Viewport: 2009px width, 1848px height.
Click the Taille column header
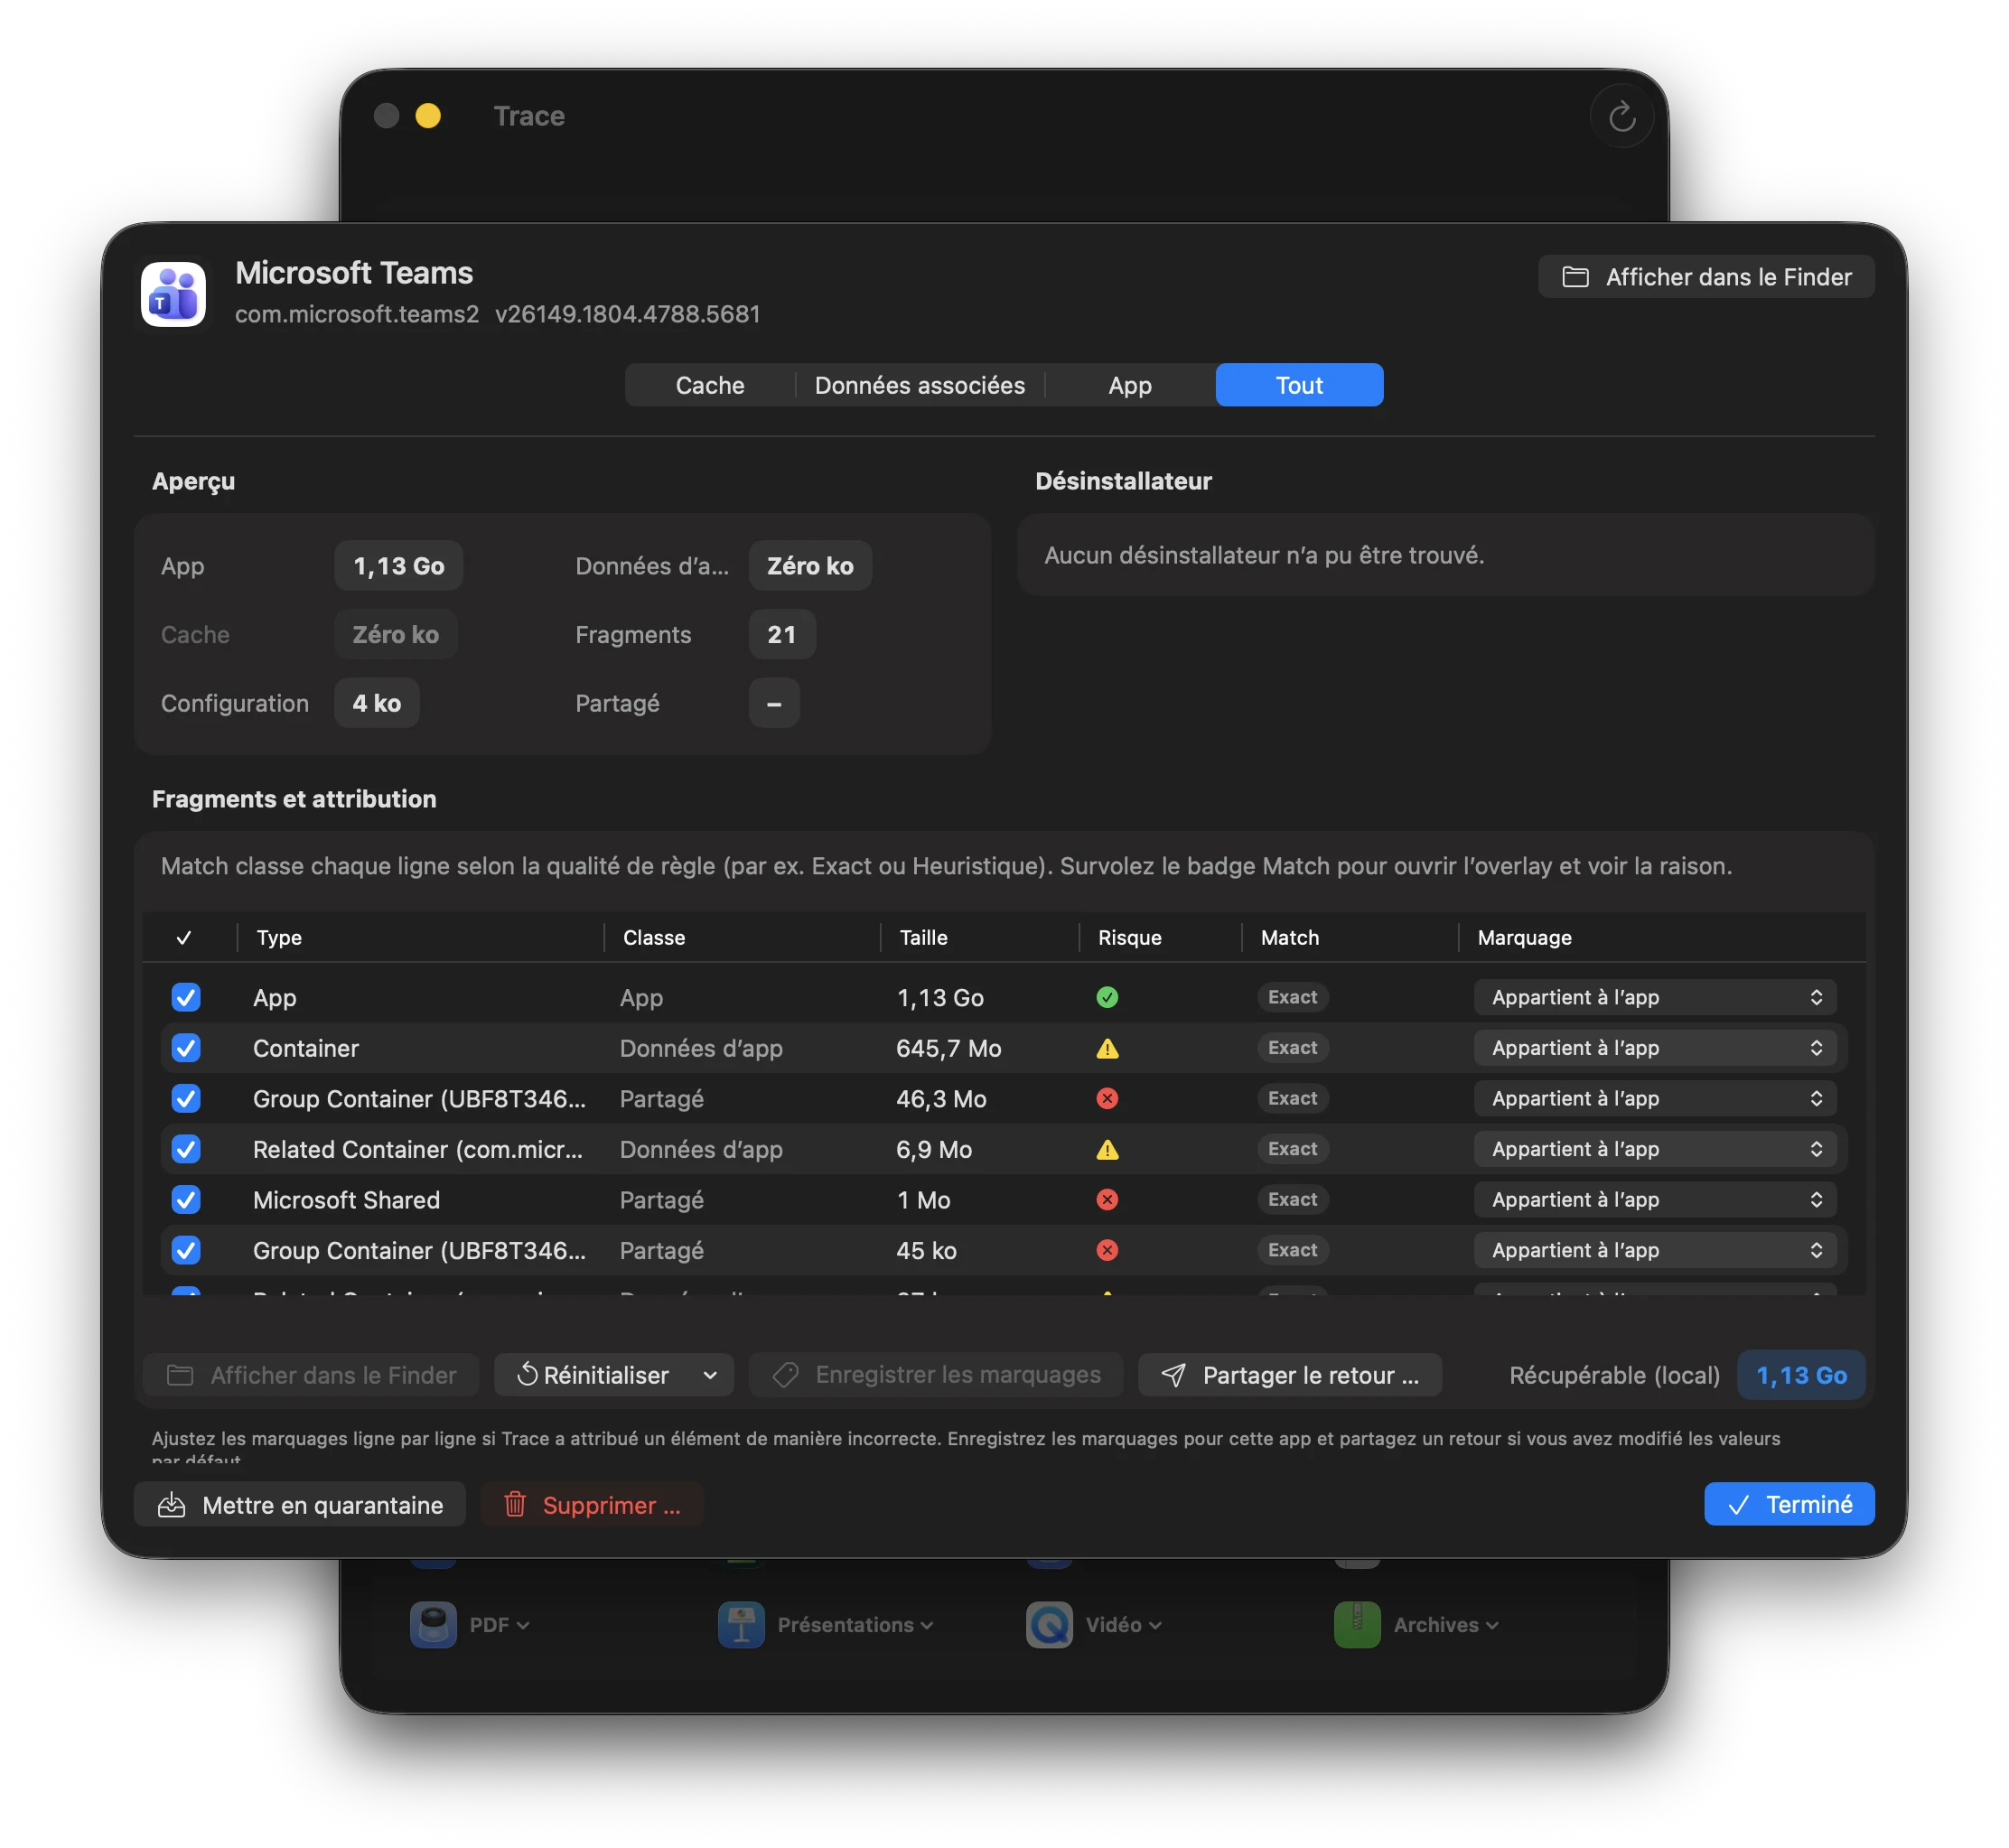coord(923,938)
